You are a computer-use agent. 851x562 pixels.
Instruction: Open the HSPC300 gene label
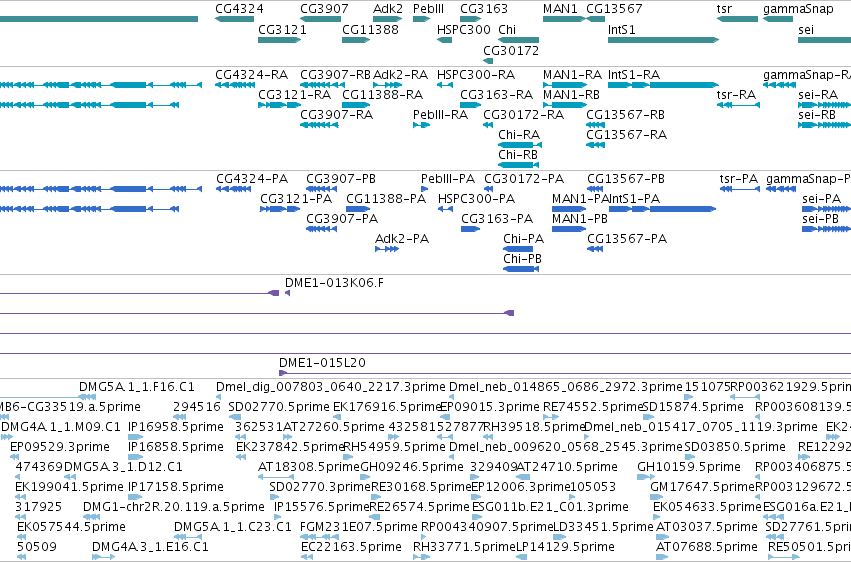(x=463, y=30)
